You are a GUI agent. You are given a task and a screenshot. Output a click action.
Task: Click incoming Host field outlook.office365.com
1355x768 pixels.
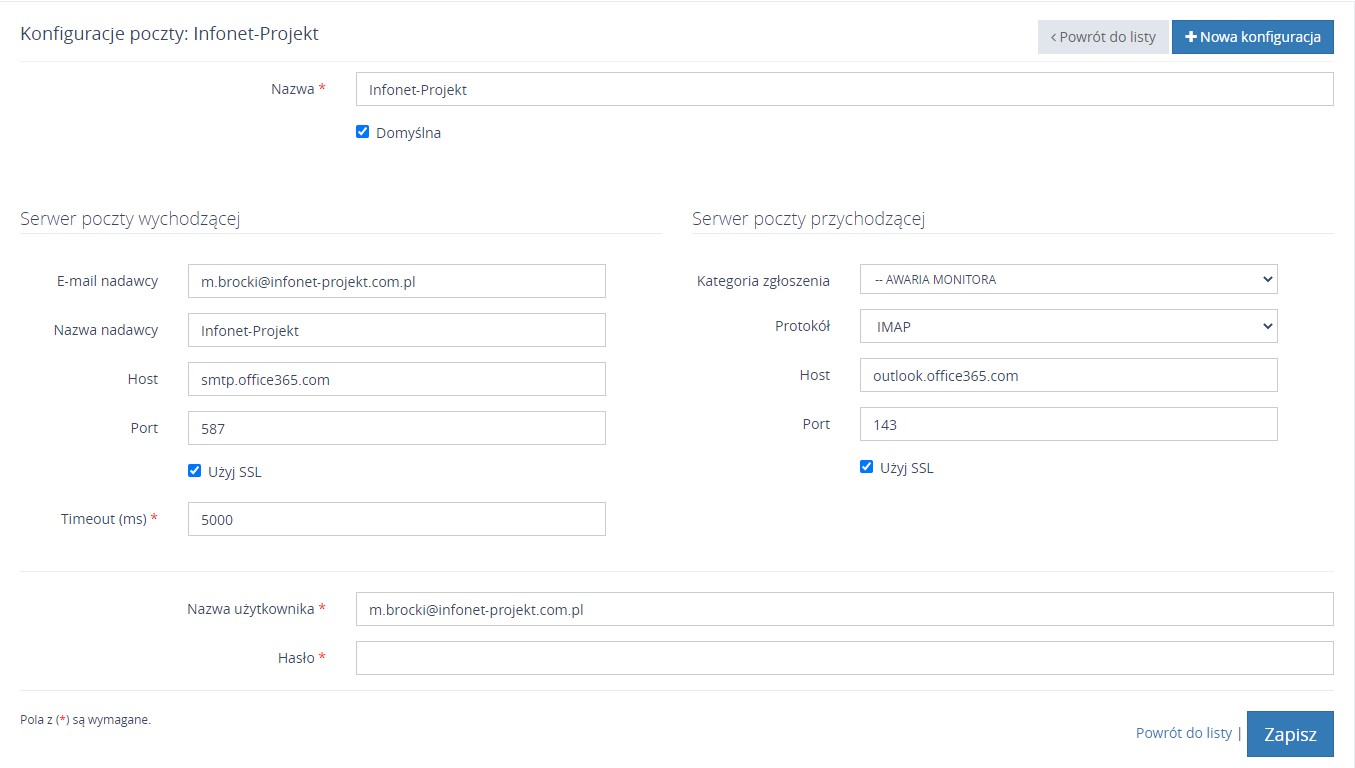pos(1069,375)
